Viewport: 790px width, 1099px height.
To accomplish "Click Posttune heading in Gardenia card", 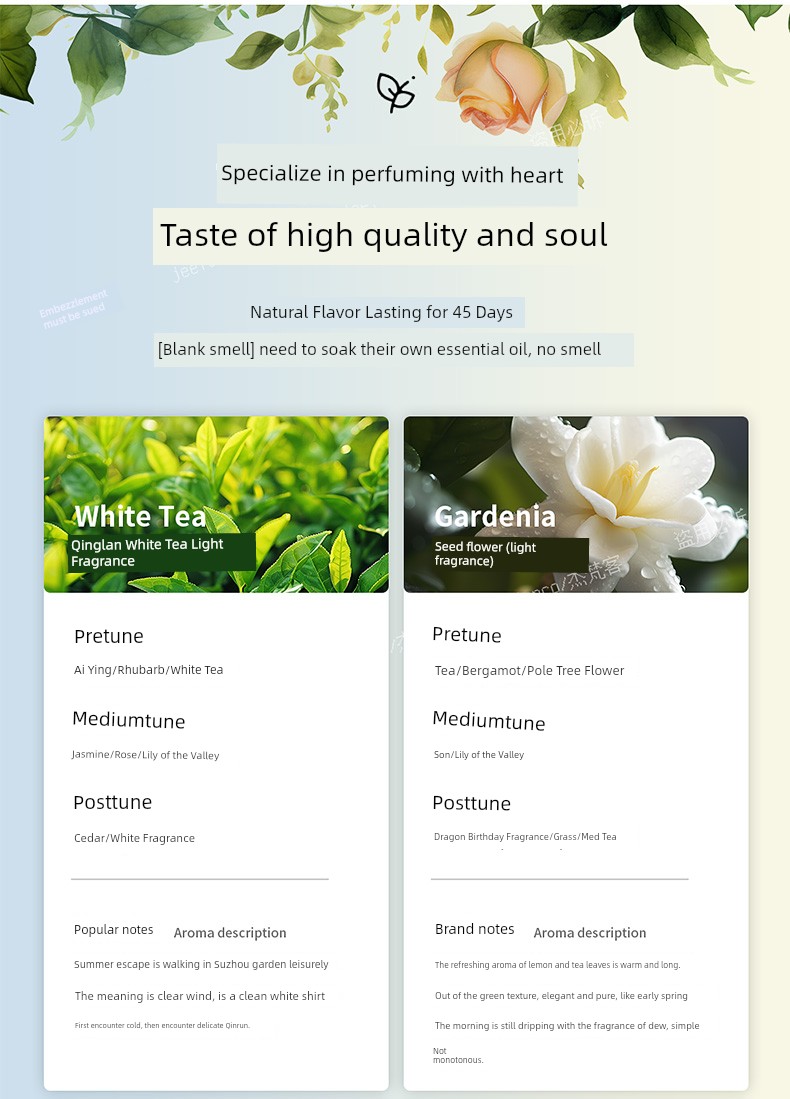I will (x=471, y=803).
